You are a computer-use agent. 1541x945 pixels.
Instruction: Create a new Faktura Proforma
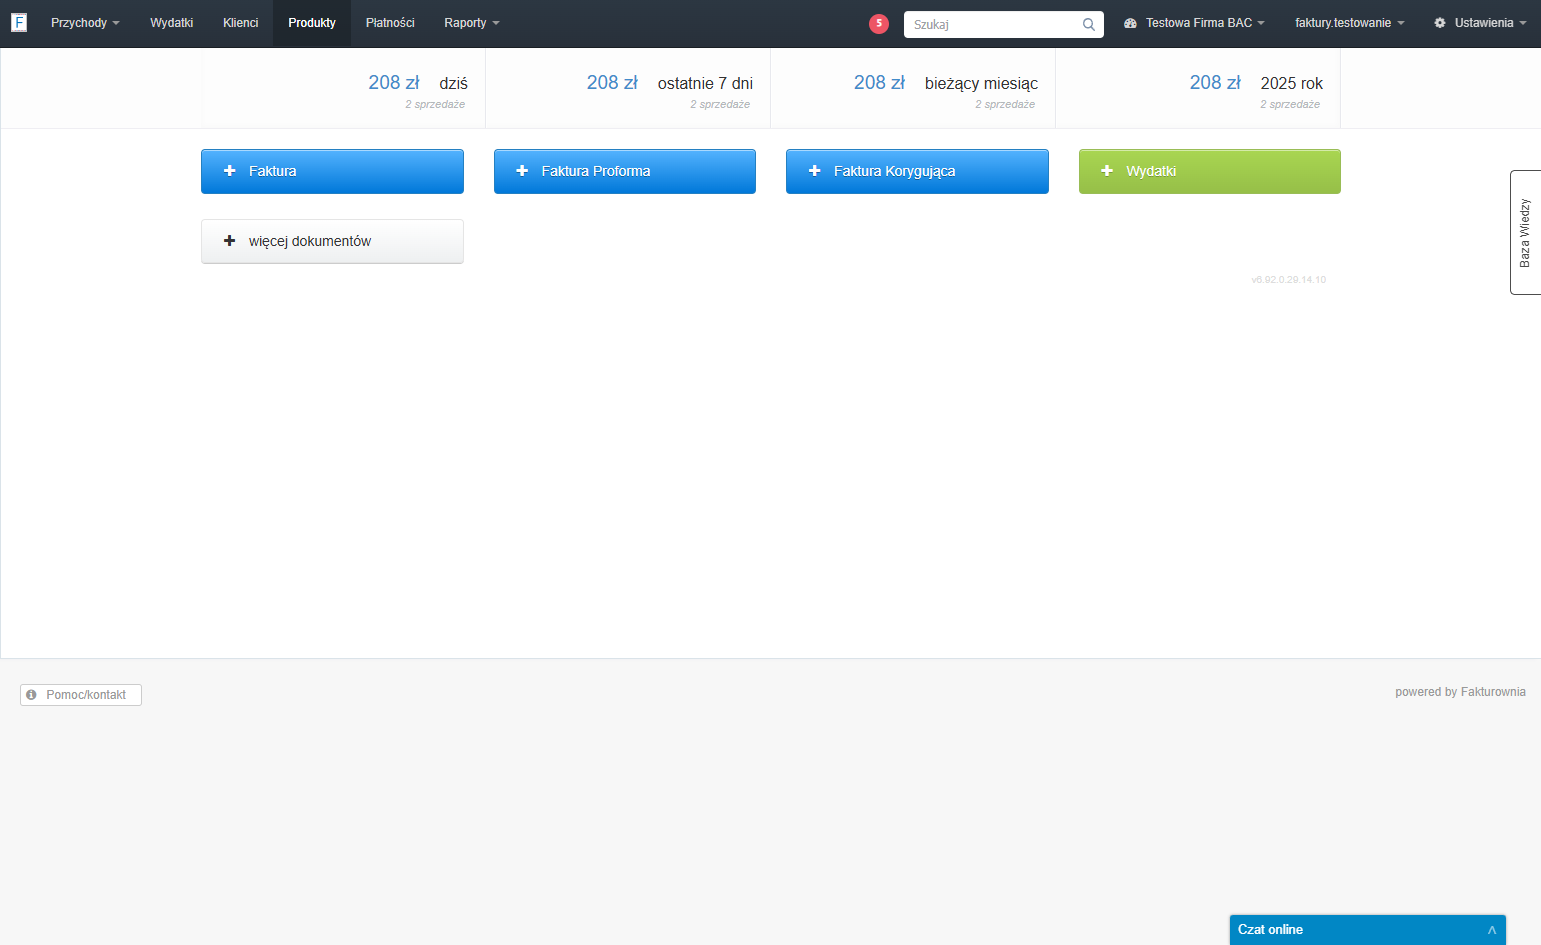pos(625,171)
